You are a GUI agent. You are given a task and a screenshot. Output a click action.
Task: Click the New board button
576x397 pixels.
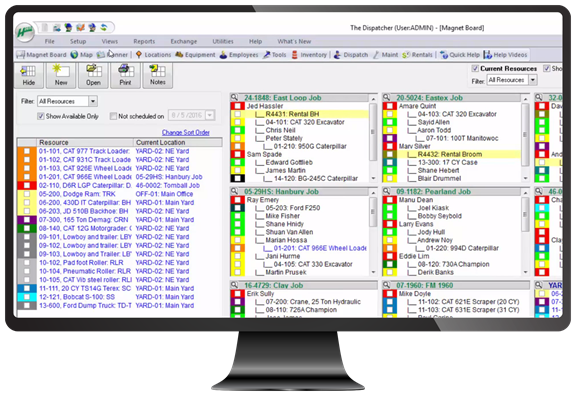(x=61, y=75)
